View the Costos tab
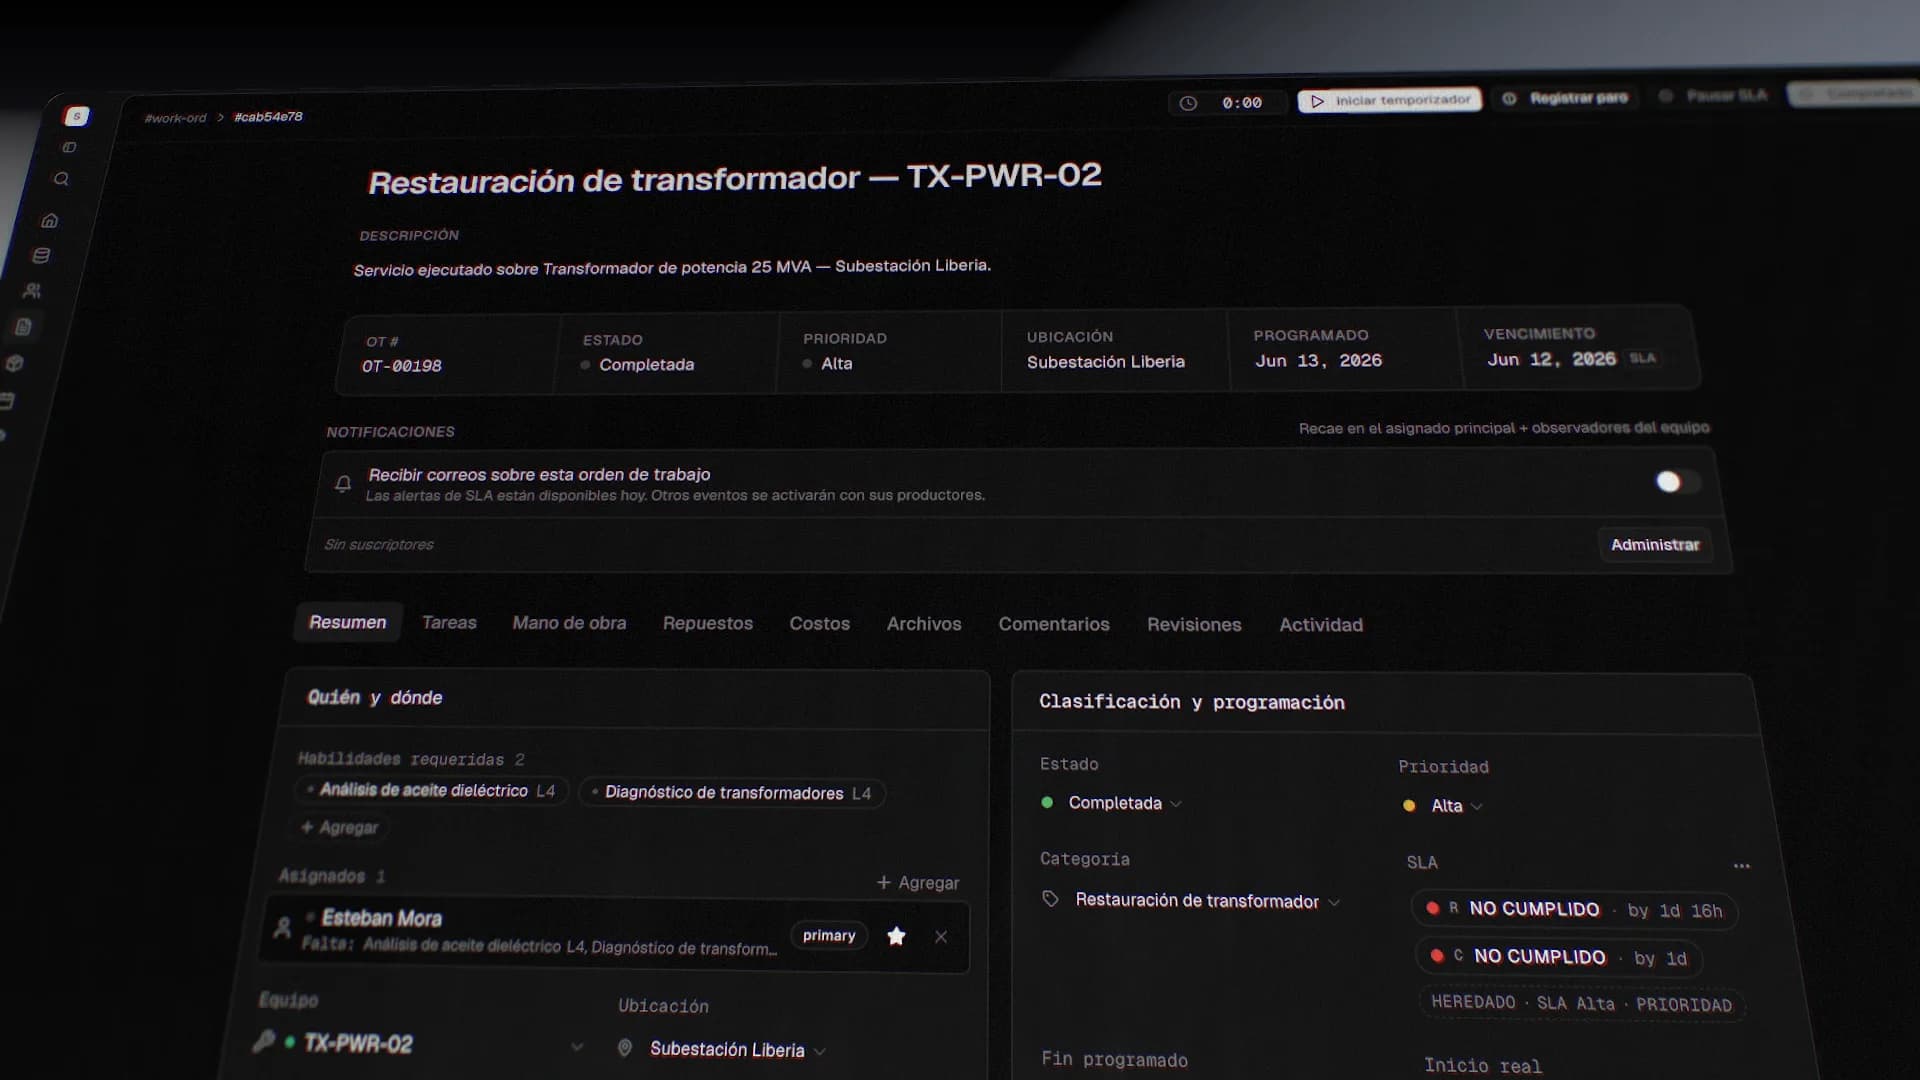Viewport: 1920px width, 1080px height. (820, 624)
